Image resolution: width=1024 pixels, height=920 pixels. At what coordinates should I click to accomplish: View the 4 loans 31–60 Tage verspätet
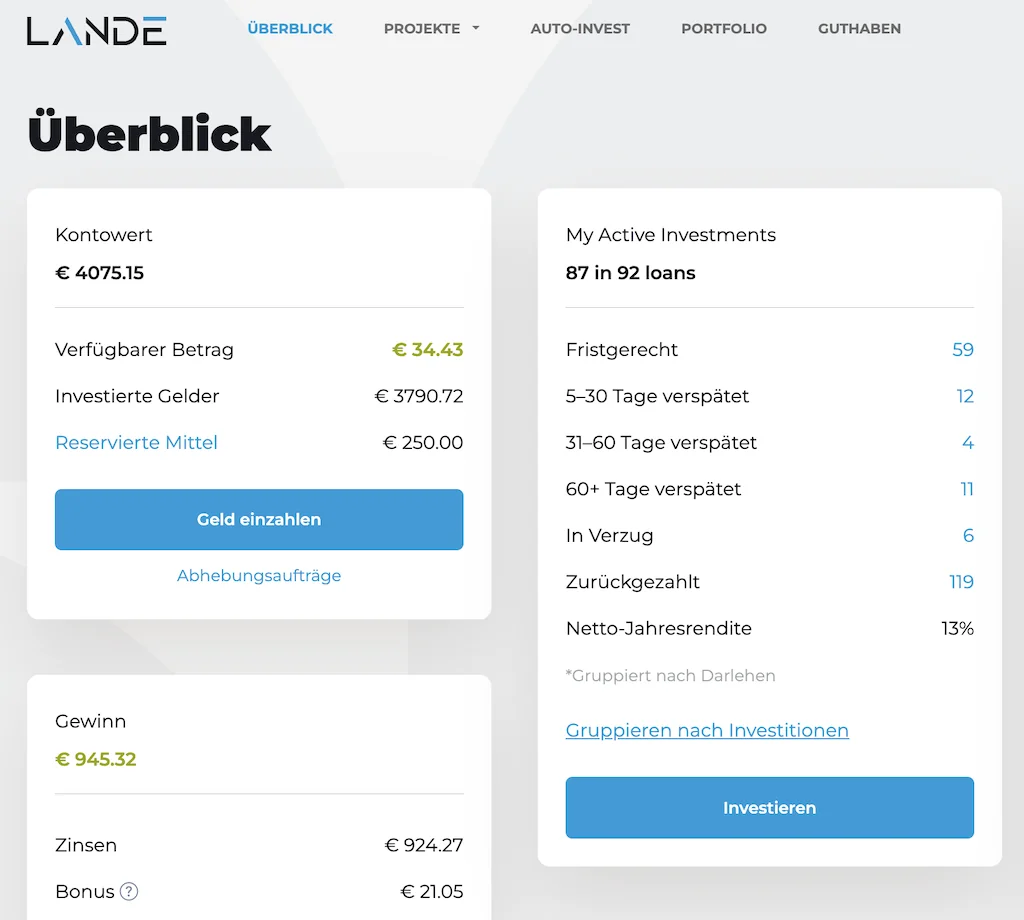click(967, 443)
